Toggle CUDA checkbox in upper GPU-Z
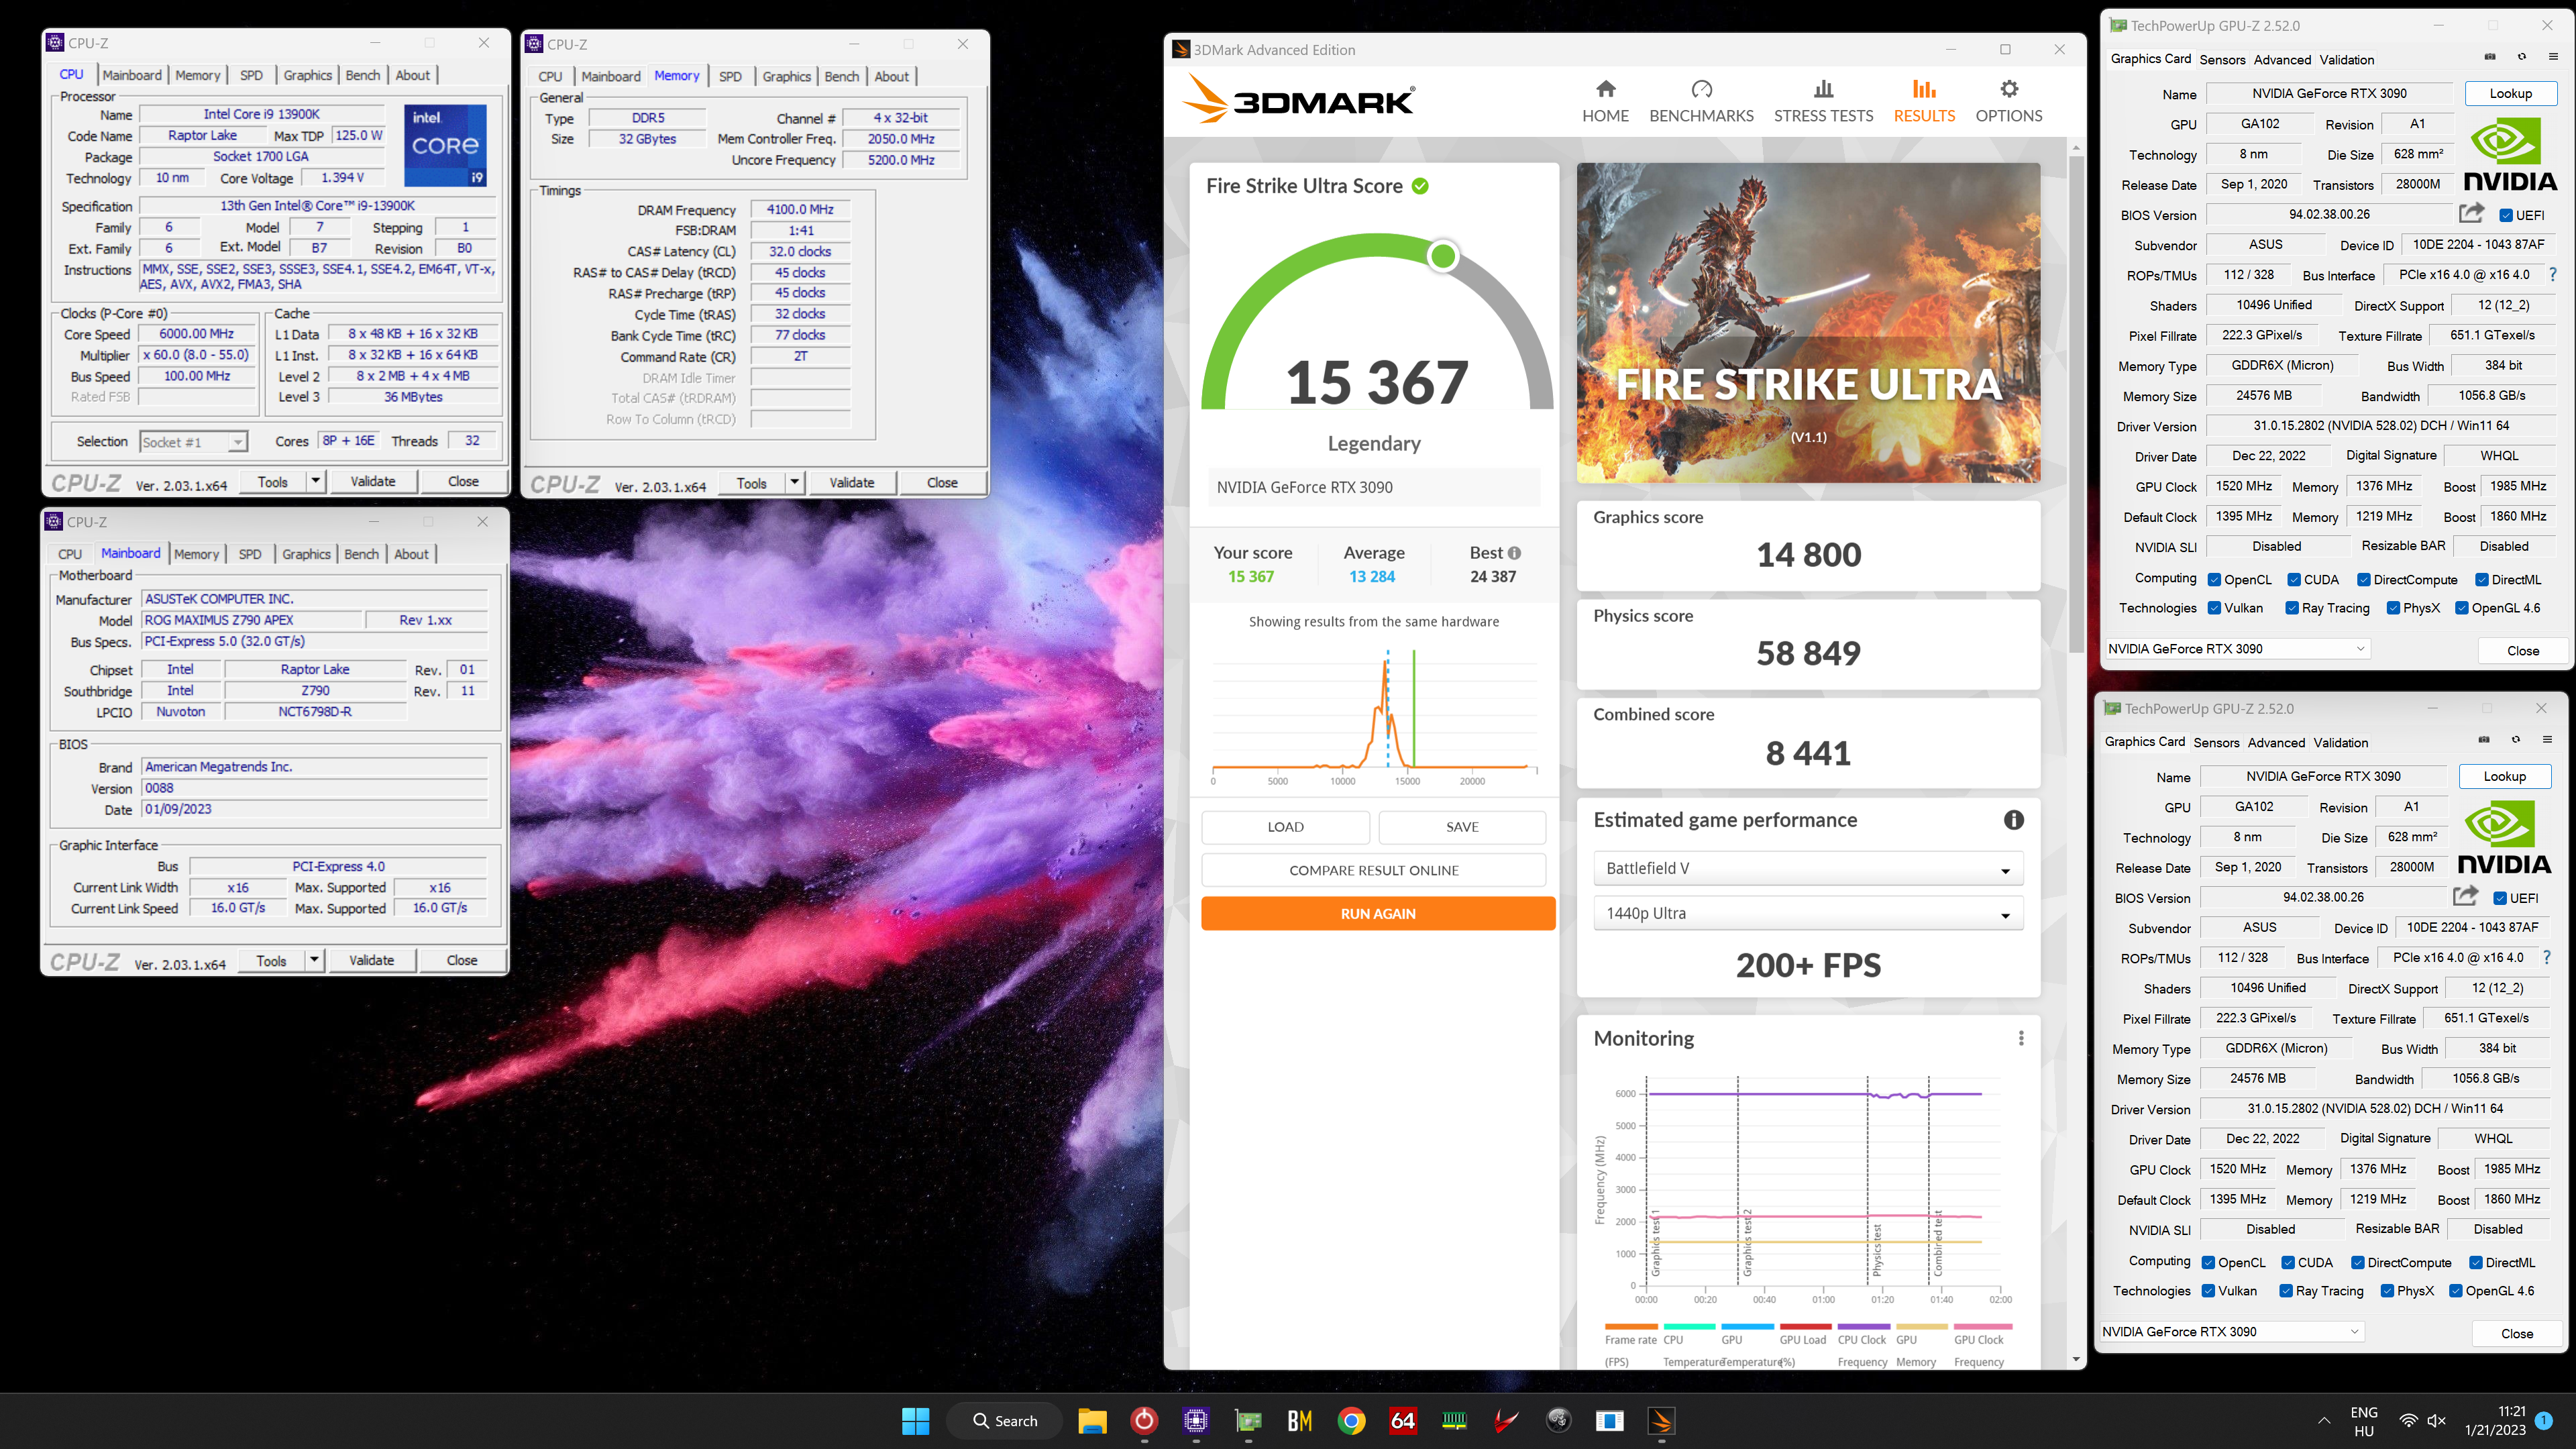This screenshot has height=1449, width=2576. (2294, 580)
